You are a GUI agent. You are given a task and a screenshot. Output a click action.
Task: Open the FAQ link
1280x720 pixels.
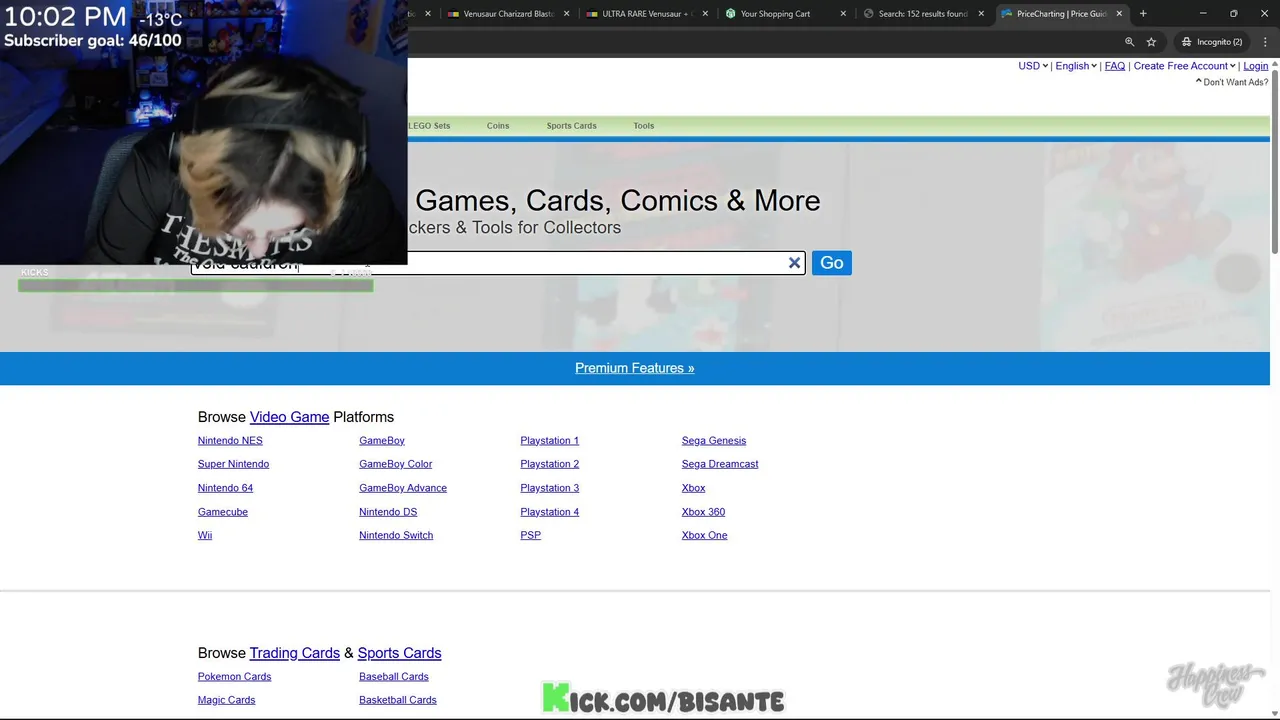tap(1115, 66)
